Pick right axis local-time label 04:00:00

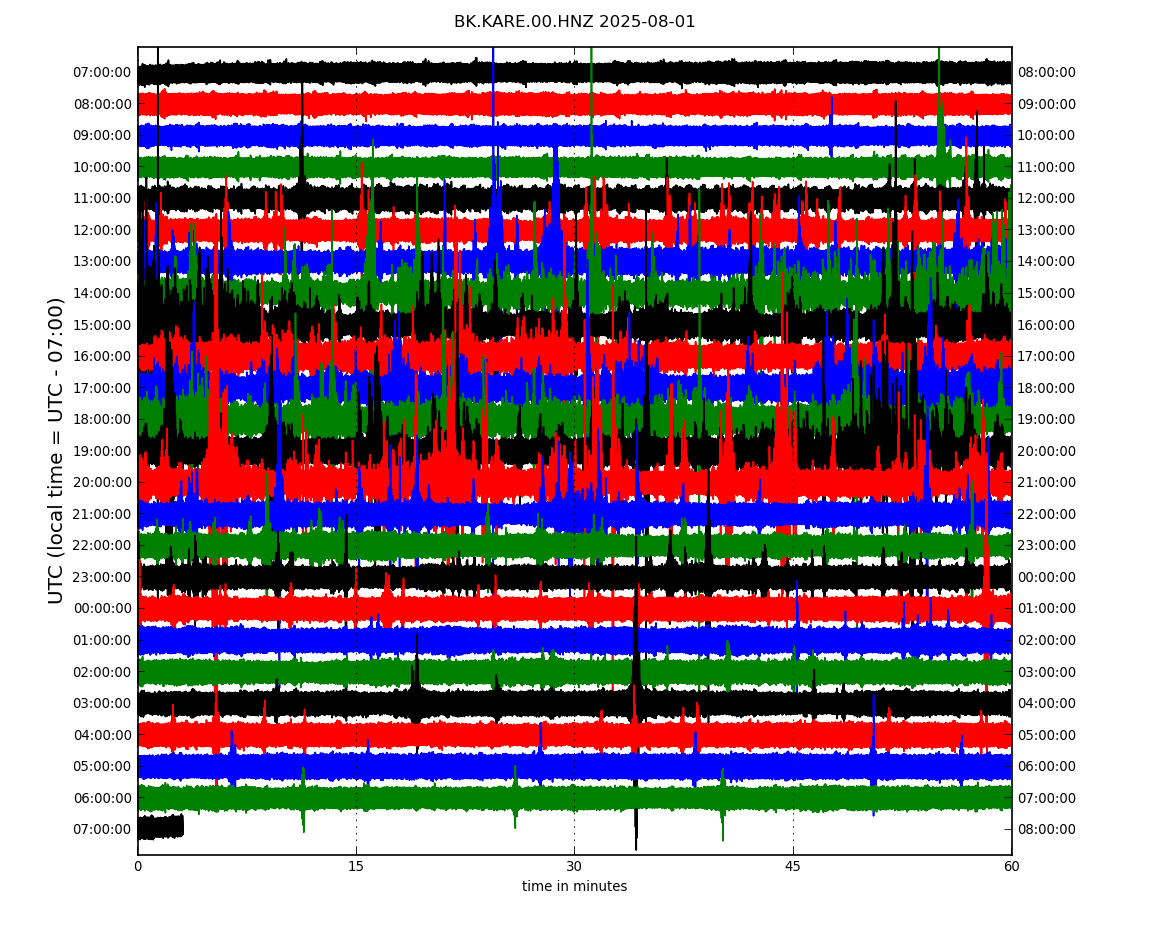(1047, 704)
